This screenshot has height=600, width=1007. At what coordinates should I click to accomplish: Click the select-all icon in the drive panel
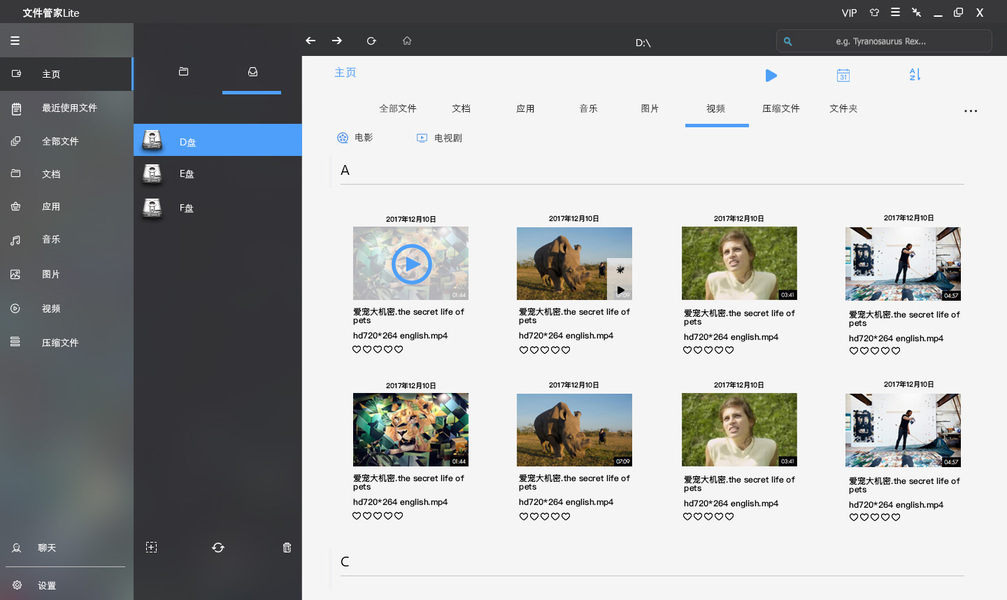point(151,547)
